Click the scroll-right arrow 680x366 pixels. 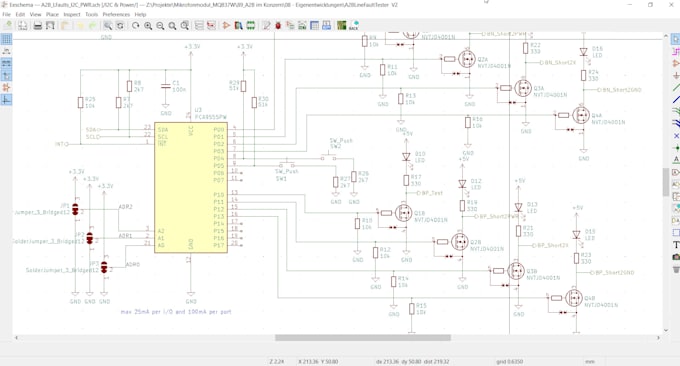(x=658, y=337)
